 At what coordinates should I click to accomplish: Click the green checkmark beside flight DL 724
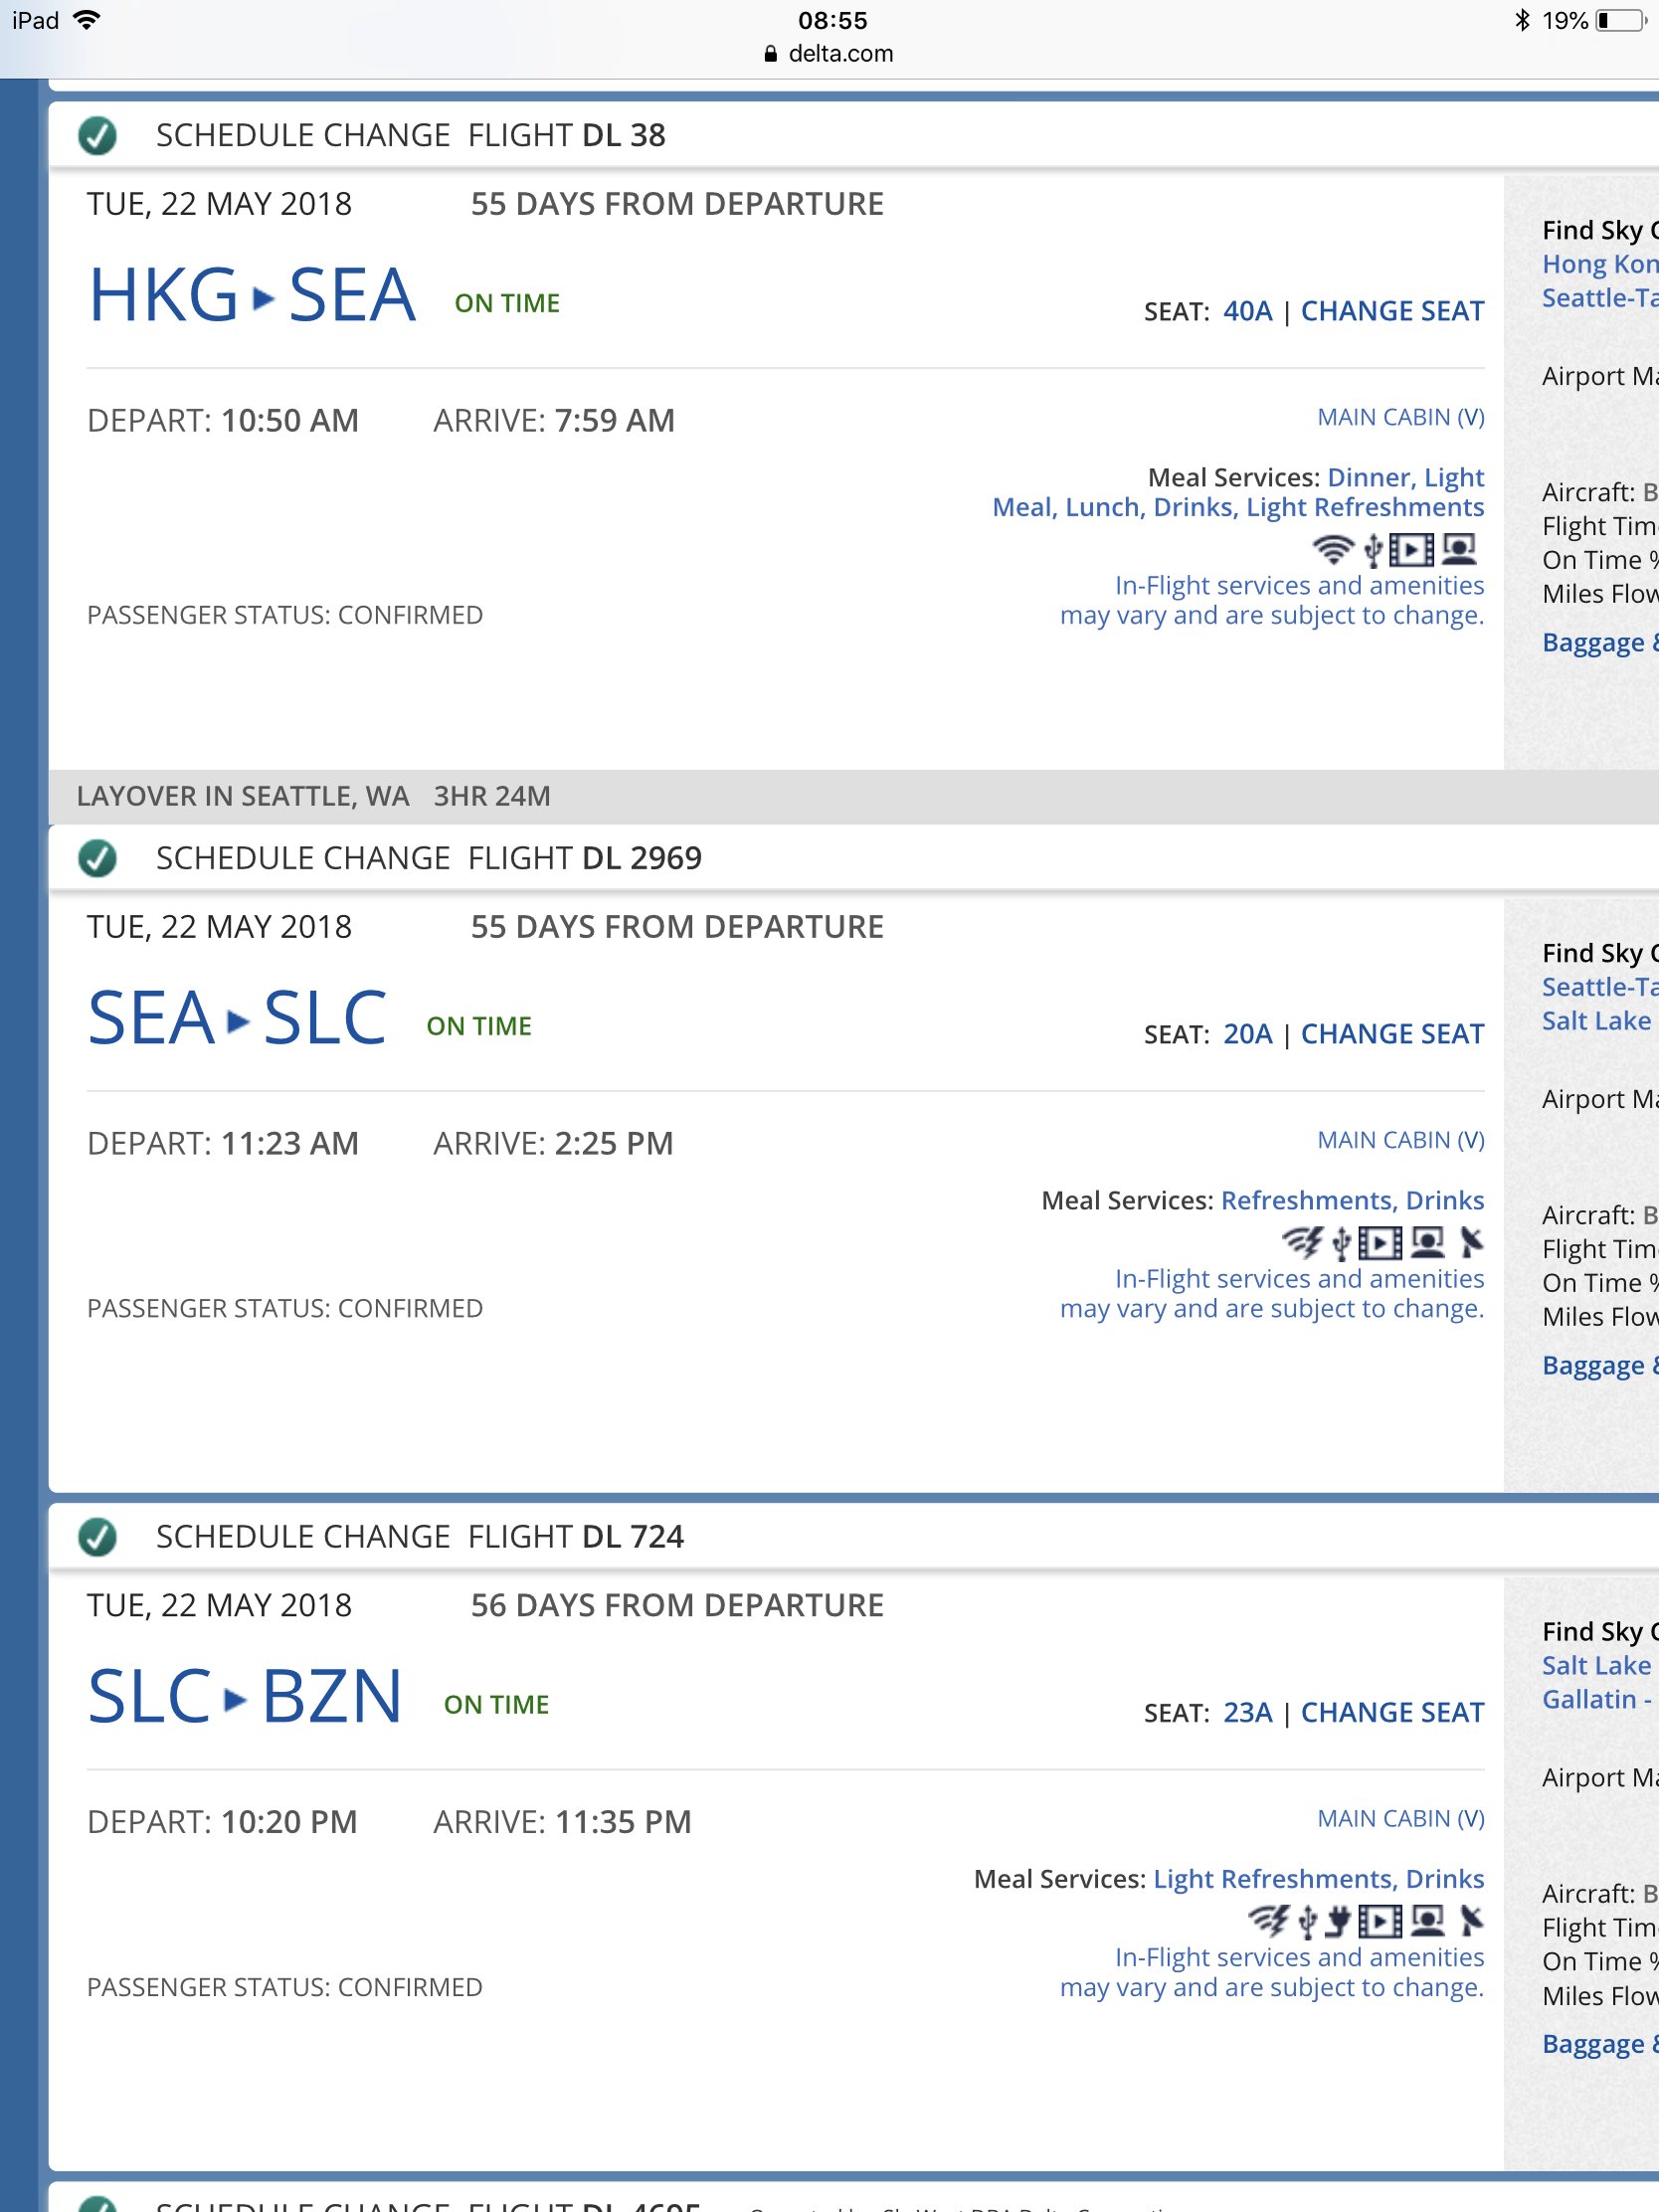pyautogui.click(x=97, y=1537)
